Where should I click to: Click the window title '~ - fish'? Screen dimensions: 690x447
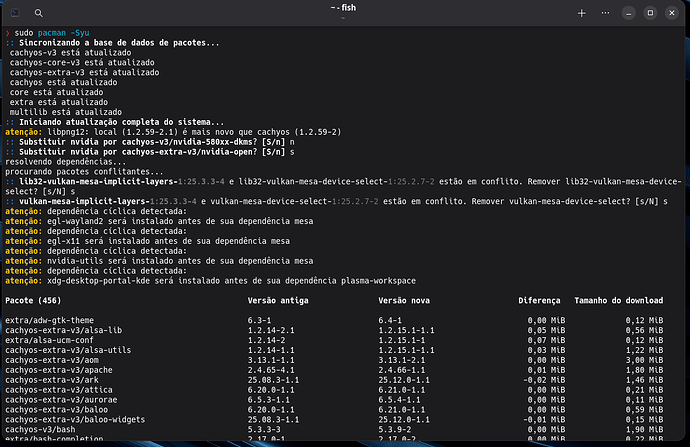[x=344, y=8]
